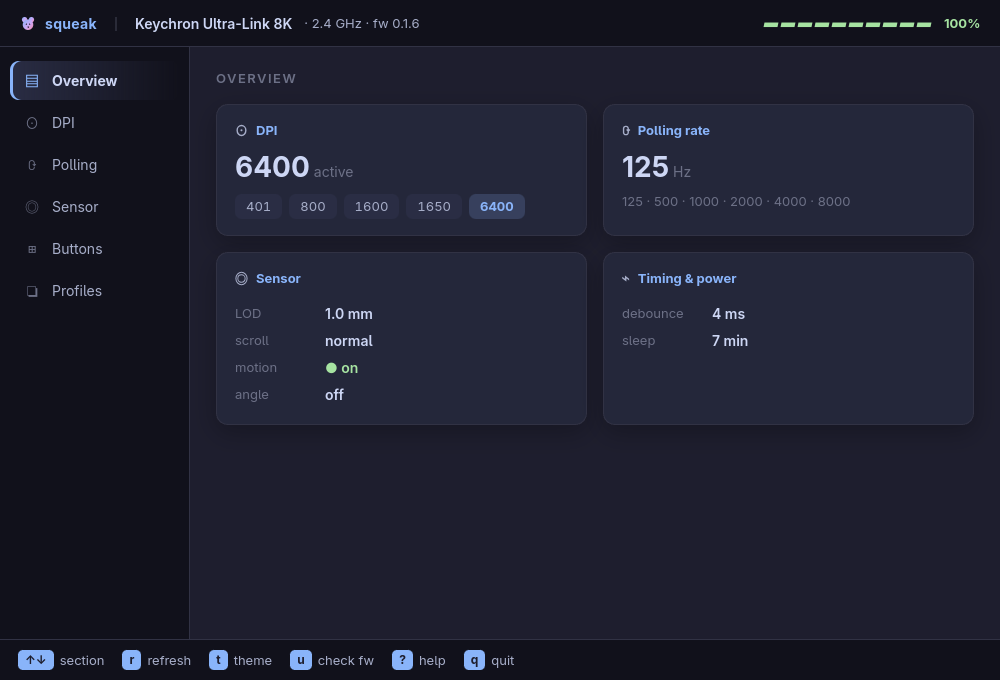Select the 800 DPI stage chip

pos(313,207)
